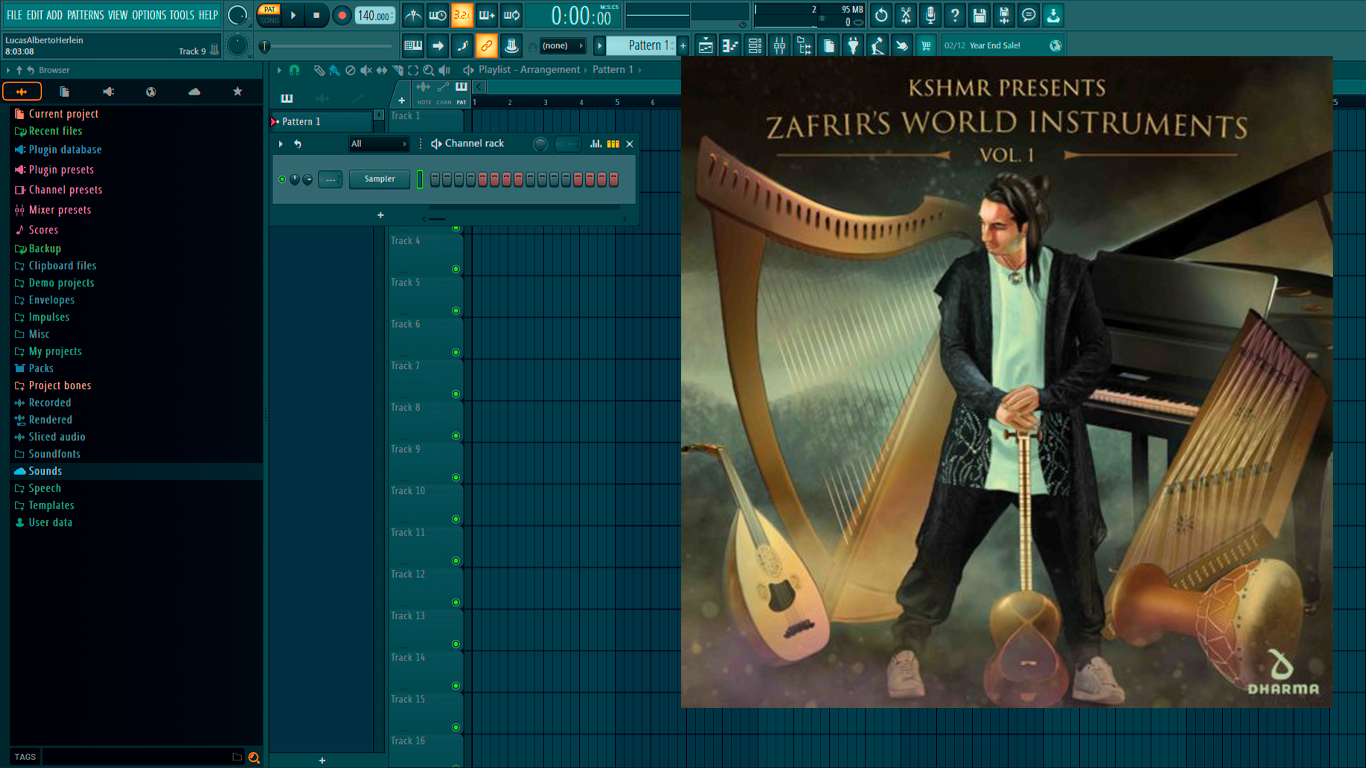The height and width of the screenshot is (768, 1366).
Task: Select the playlist paint brush tool
Action: coord(334,70)
